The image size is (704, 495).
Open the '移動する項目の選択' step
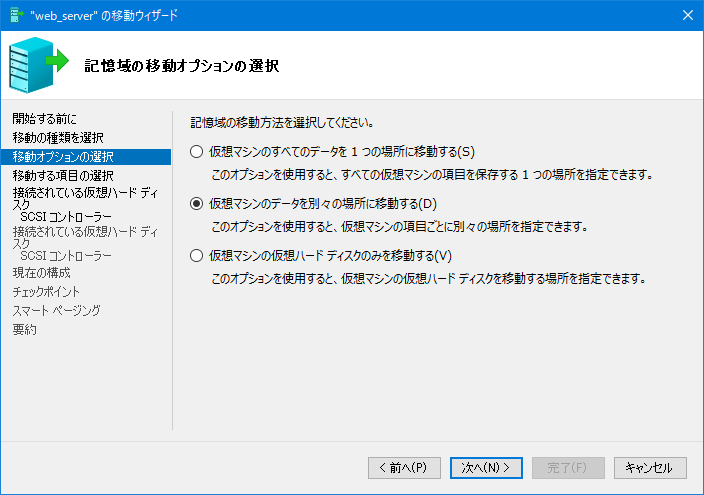(63, 175)
